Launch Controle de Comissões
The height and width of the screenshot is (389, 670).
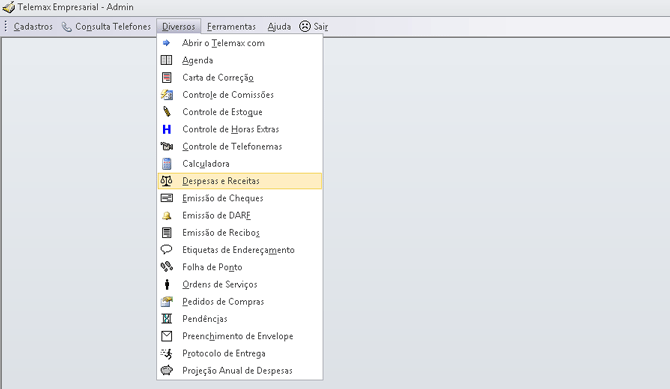coord(240,94)
